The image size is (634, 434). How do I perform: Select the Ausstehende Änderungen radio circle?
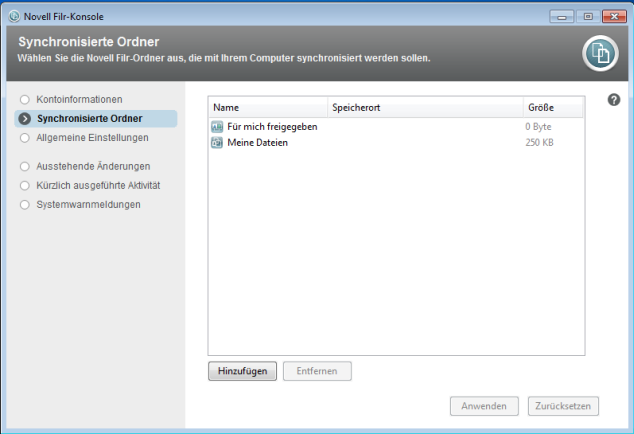point(25,167)
